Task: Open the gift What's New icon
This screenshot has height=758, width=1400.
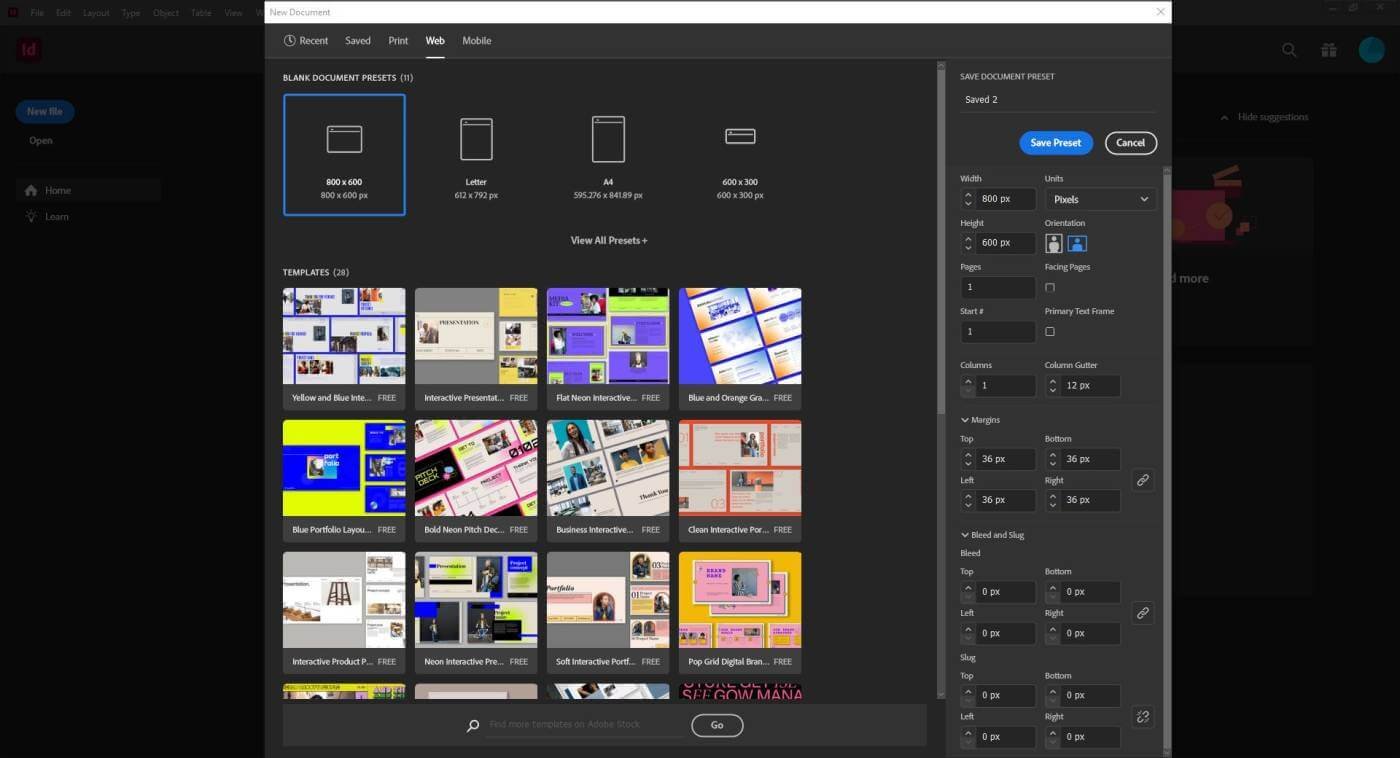Action: (x=1328, y=50)
